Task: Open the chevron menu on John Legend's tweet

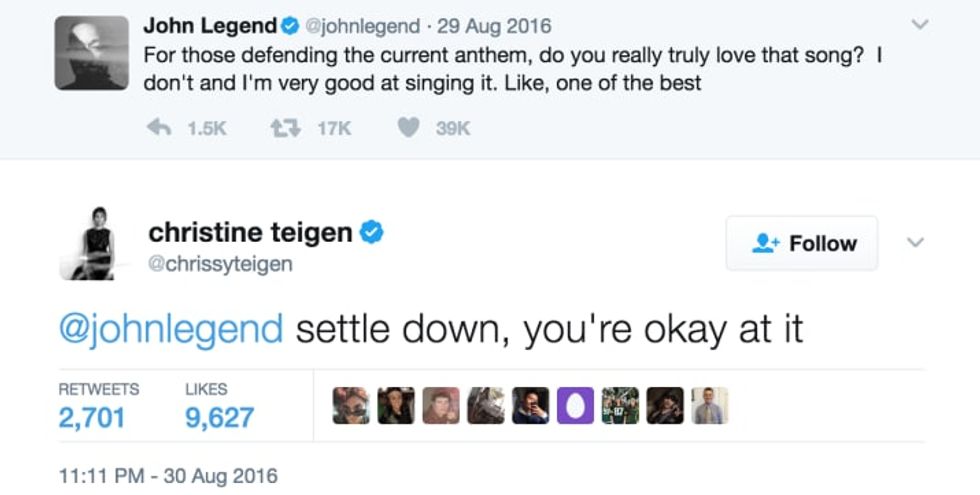Action: tap(920, 24)
